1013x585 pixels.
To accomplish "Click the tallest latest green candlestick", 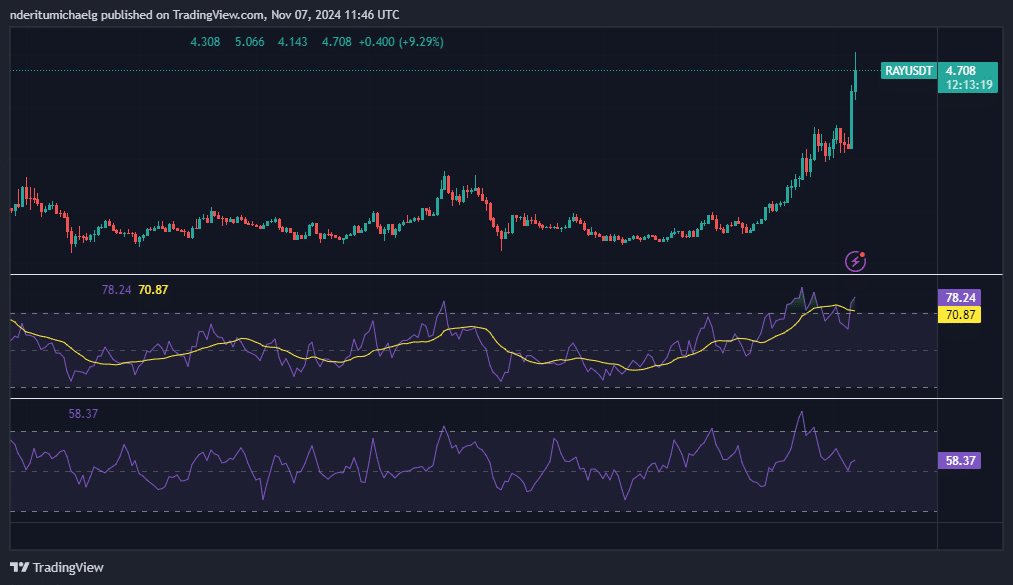I will tap(850, 118).
